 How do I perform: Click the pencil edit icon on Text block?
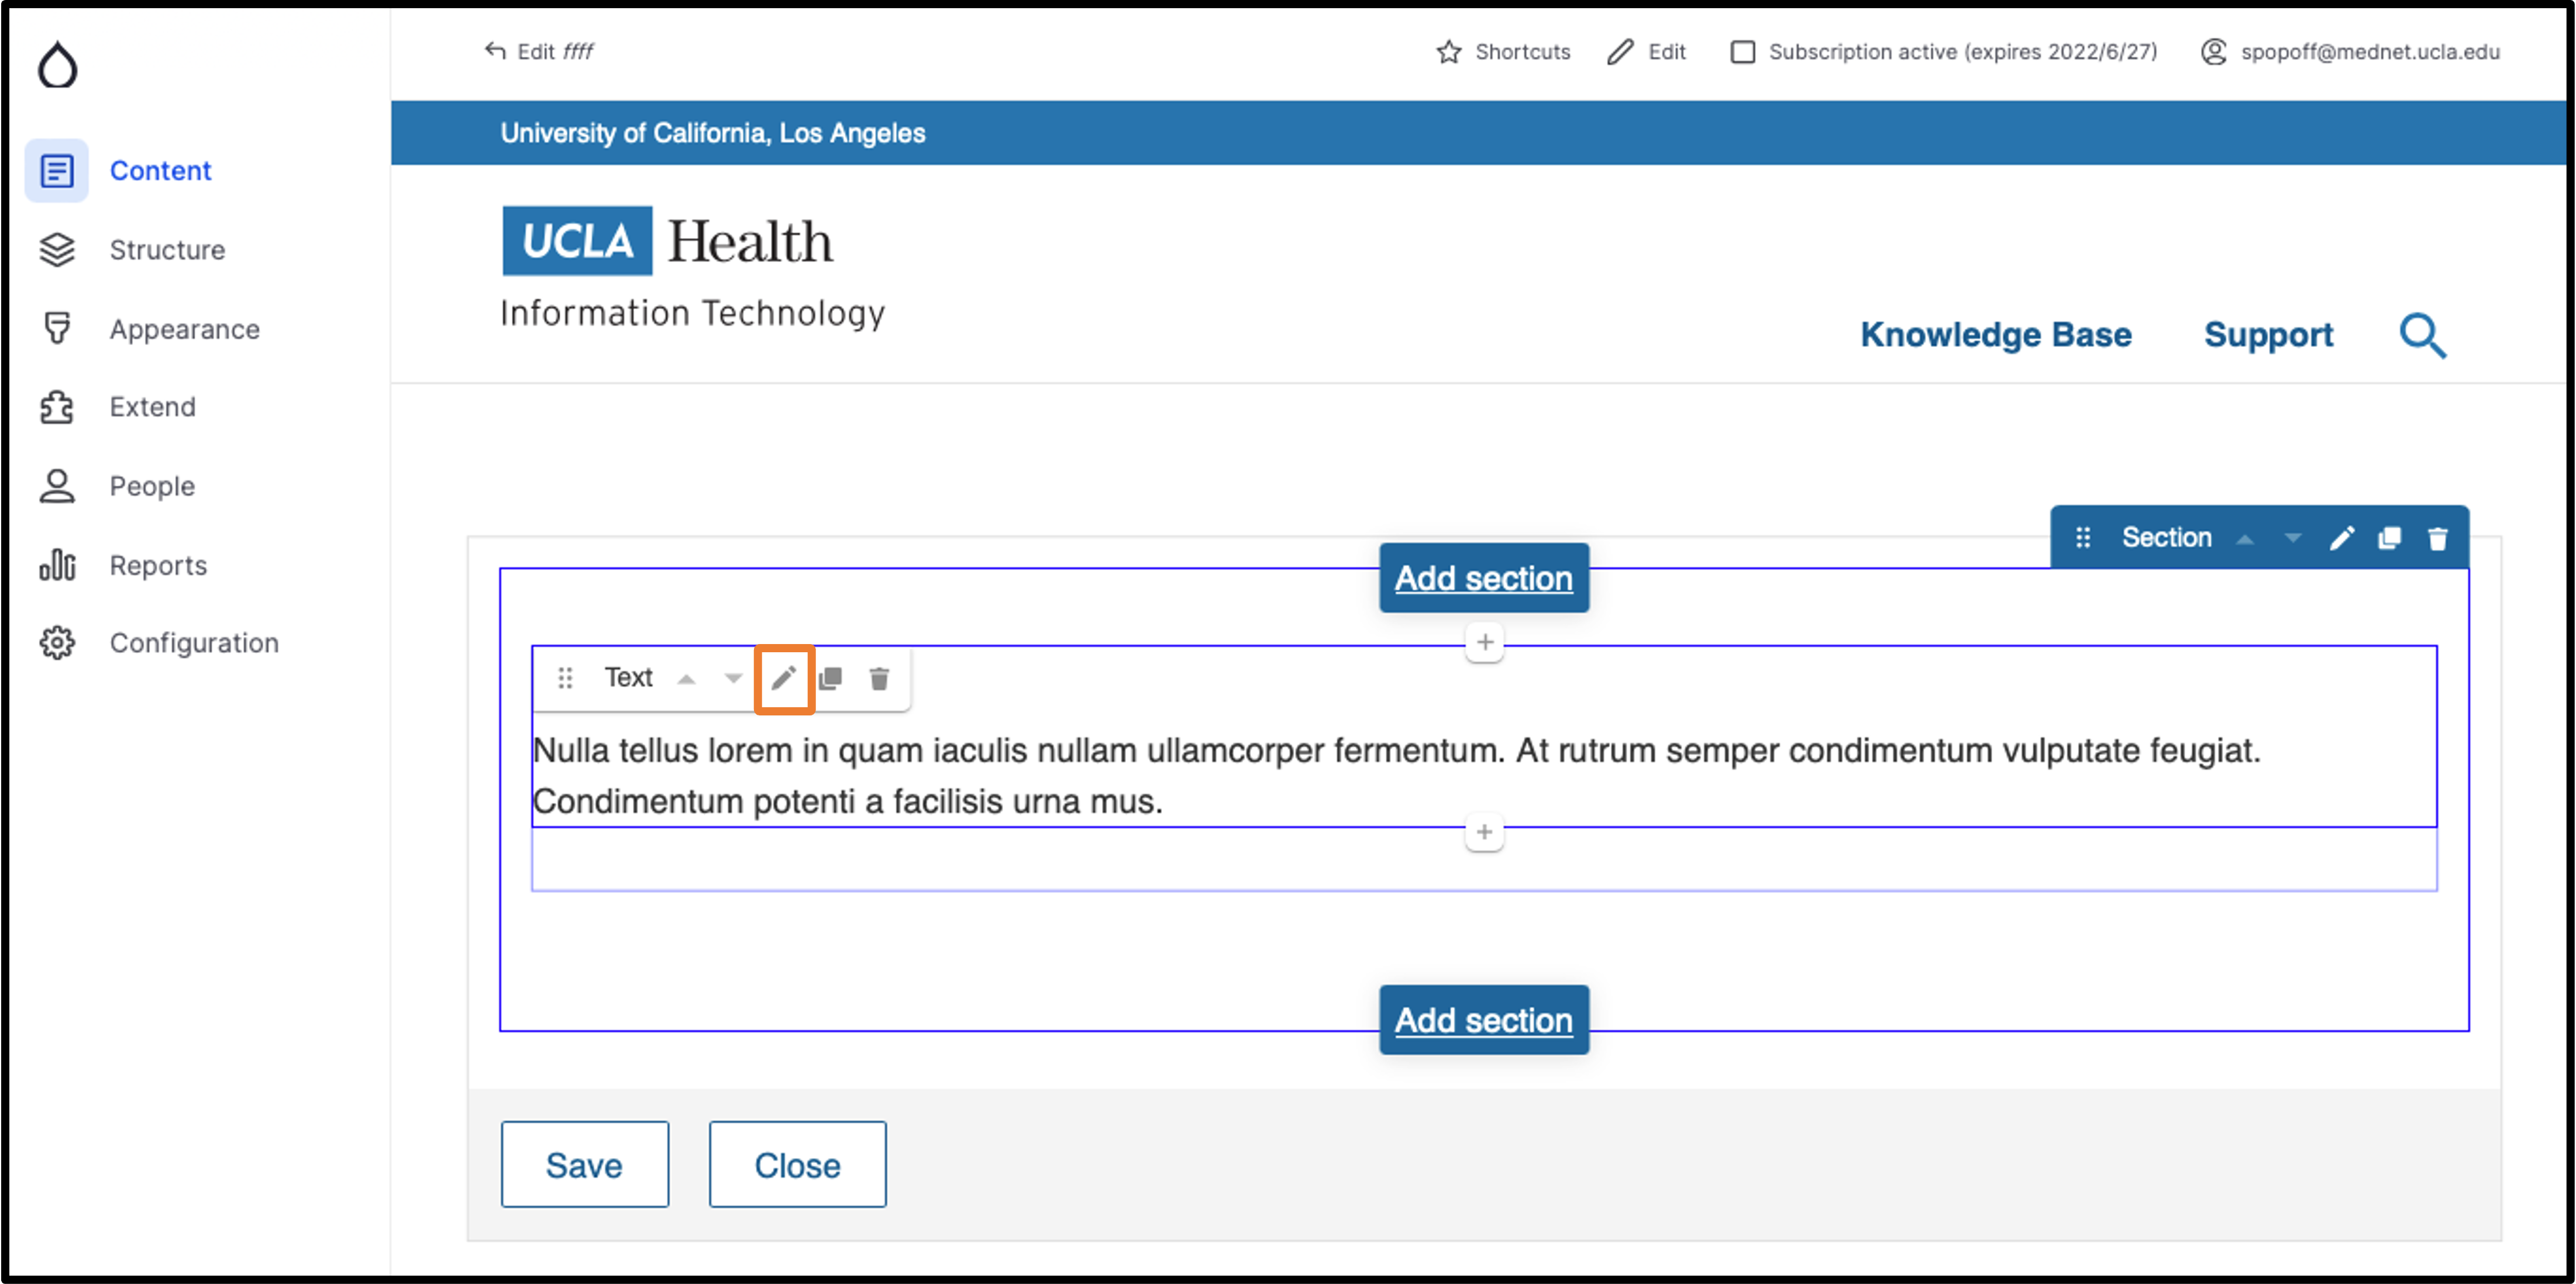tap(783, 679)
